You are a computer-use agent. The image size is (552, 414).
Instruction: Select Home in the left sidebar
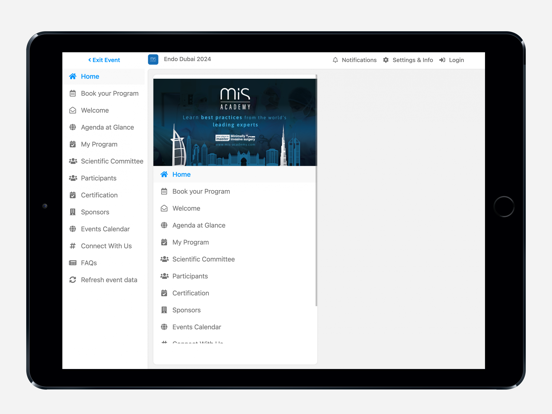click(x=90, y=76)
